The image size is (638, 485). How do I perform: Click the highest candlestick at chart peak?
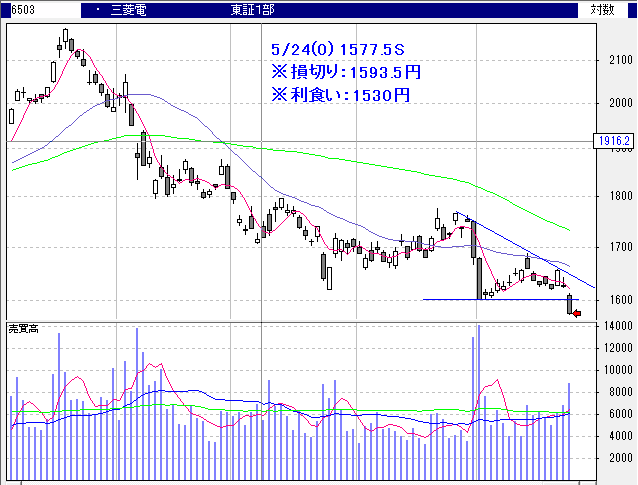65,38
